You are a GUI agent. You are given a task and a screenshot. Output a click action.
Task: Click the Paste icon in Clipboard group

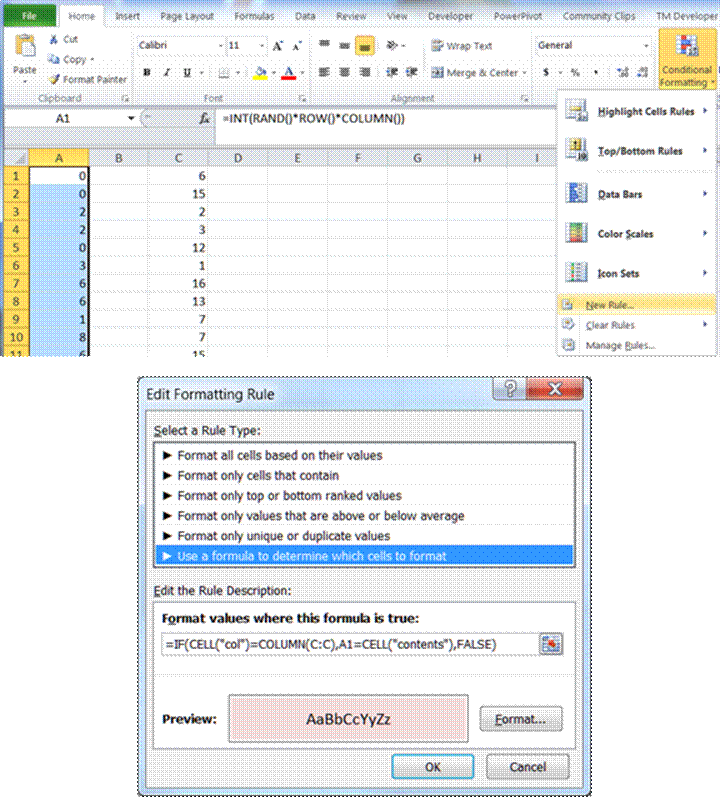pos(25,48)
